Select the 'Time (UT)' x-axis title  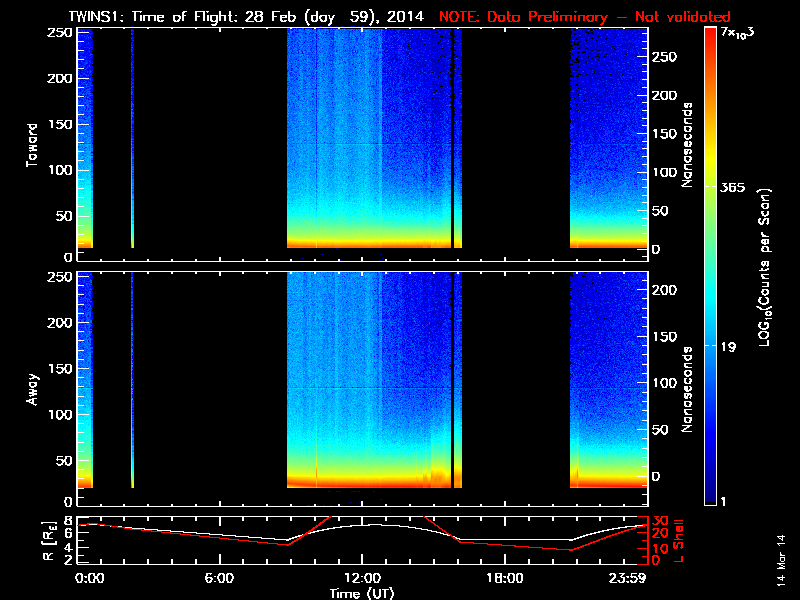pos(361,592)
